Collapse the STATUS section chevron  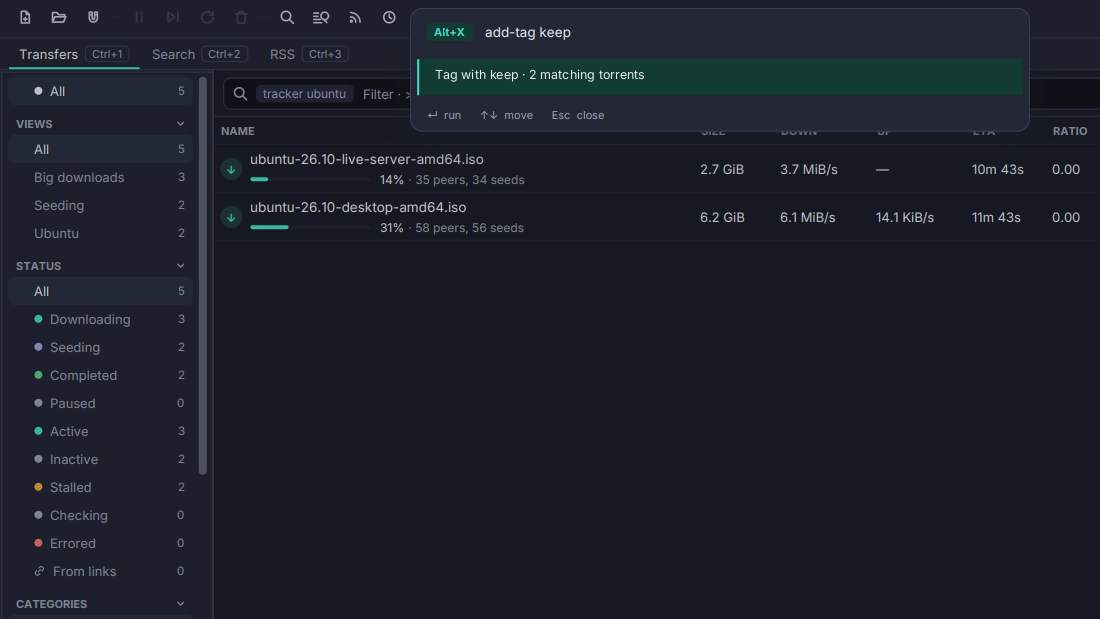pyautogui.click(x=180, y=266)
